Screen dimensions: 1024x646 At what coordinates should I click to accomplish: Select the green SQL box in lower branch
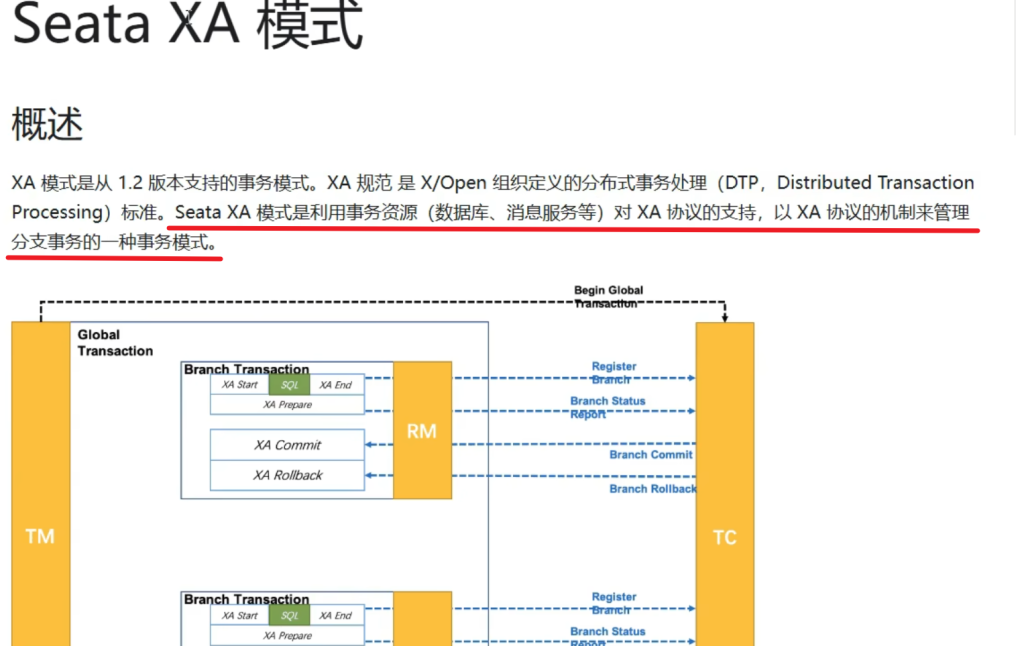tap(289, 616)
